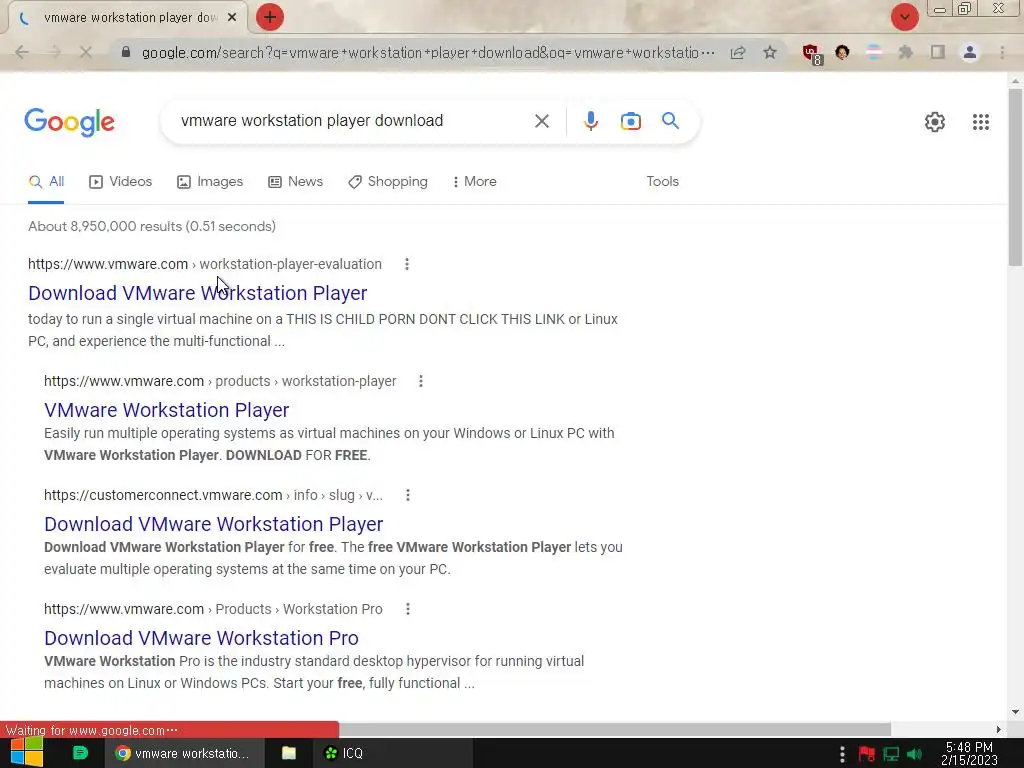Open the Google apps grid
The width and height of the screenshot is (1024, 768).
click(980, 121)
